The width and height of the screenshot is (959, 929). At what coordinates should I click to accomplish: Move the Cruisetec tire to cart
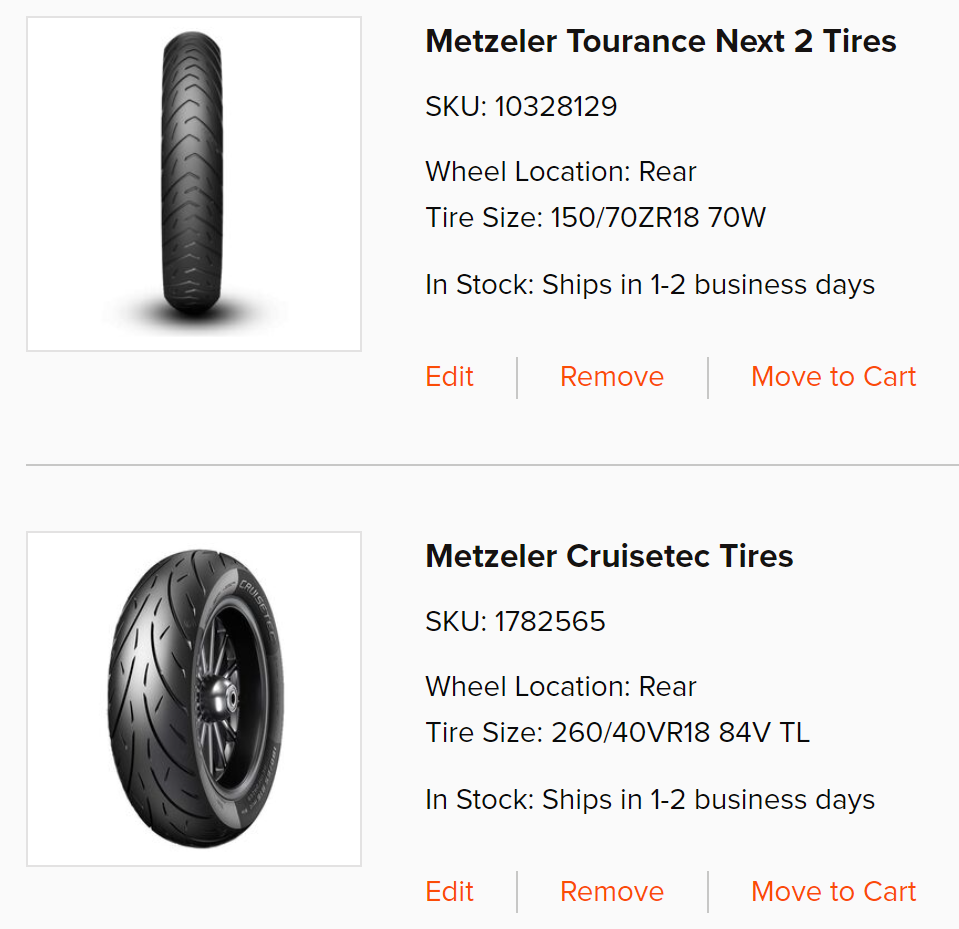pos(833,892)
